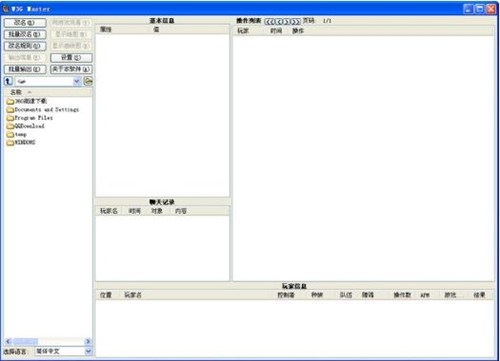The image size is (500, 361).
Task: Click the file list horizontal scrollbar right arrow
Action: pyautogui.click(x=88, y=341)
